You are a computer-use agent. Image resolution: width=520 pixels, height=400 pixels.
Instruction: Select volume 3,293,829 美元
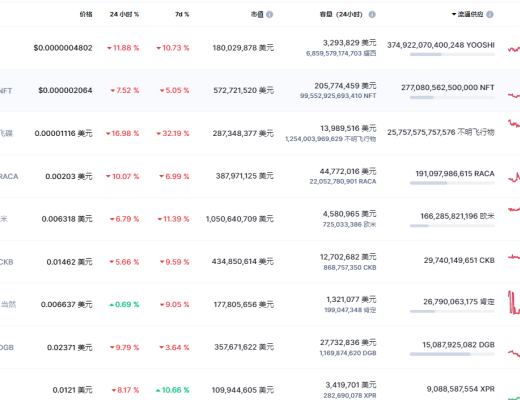point(349,43)
